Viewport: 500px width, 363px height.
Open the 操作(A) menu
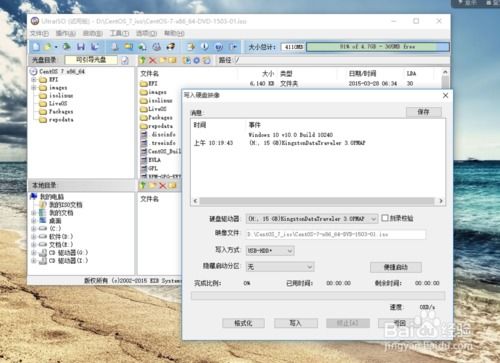point(65,33)
